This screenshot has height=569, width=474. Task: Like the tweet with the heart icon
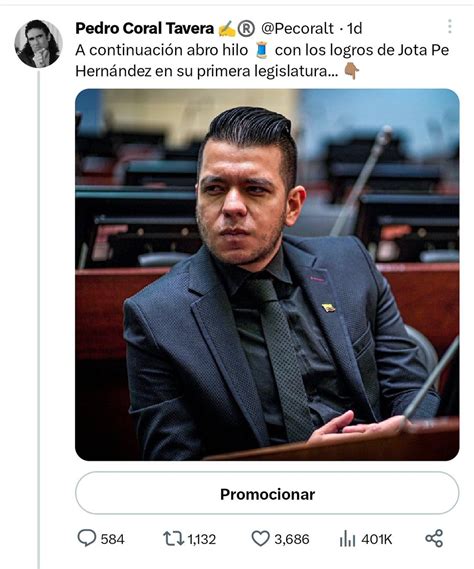(x=261, y=539)
